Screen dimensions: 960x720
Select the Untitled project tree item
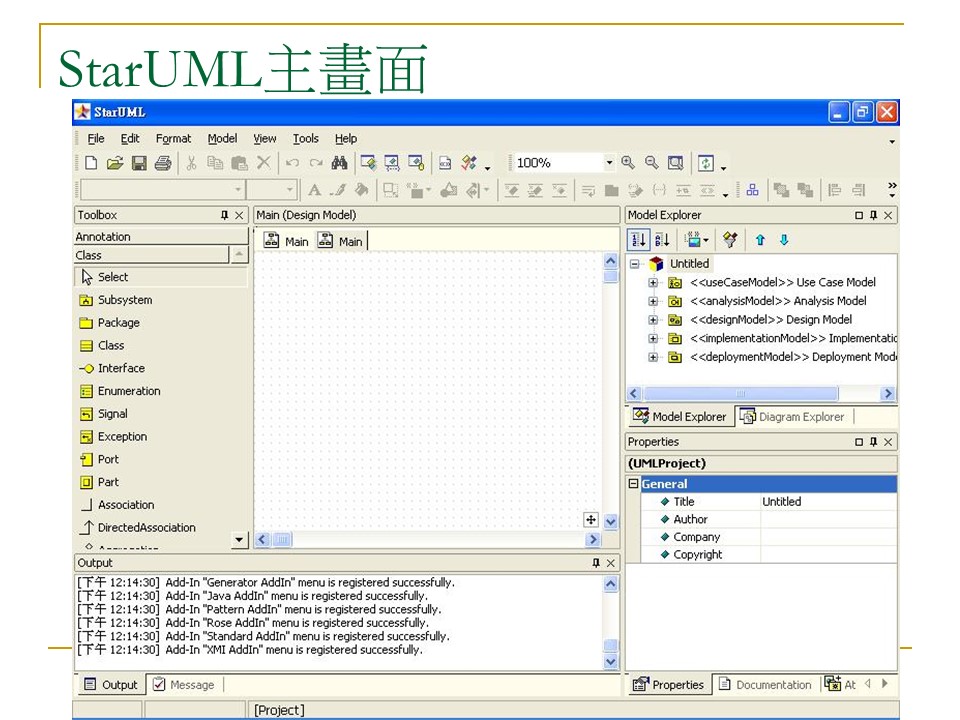[689, 264]
